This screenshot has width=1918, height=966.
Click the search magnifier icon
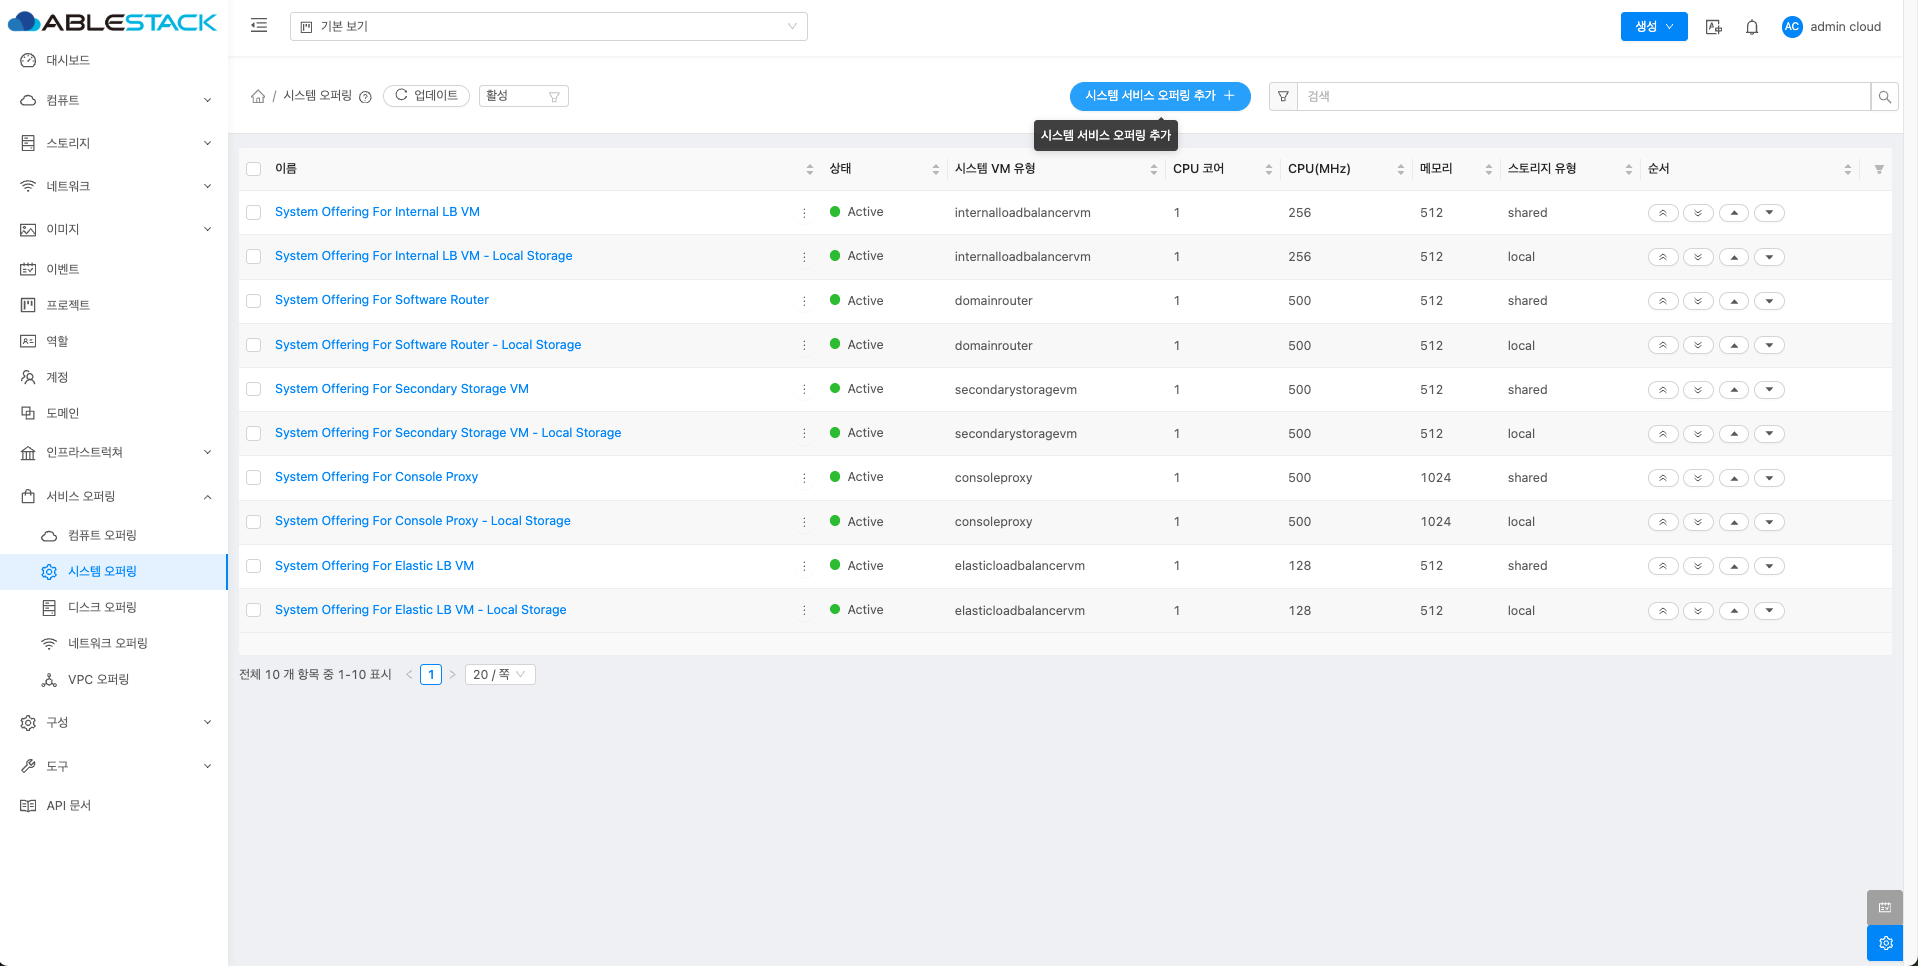tap(1884, 97)
